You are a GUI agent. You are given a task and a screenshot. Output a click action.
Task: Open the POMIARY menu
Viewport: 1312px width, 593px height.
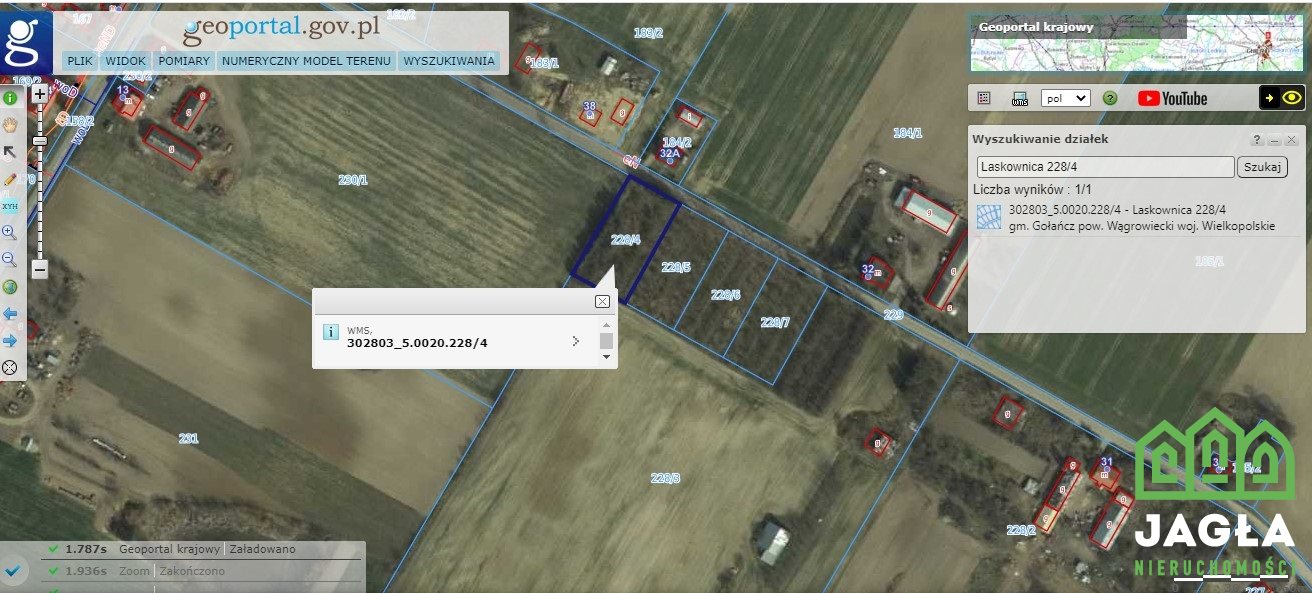click(x=184, y=61)
